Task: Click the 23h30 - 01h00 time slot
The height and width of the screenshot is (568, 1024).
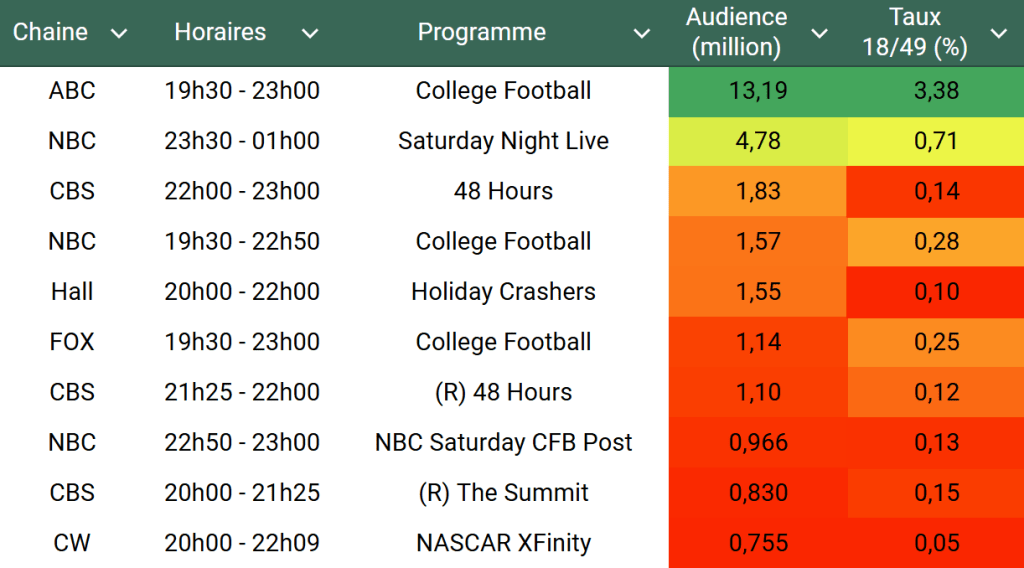Action: tap(242, 141)
